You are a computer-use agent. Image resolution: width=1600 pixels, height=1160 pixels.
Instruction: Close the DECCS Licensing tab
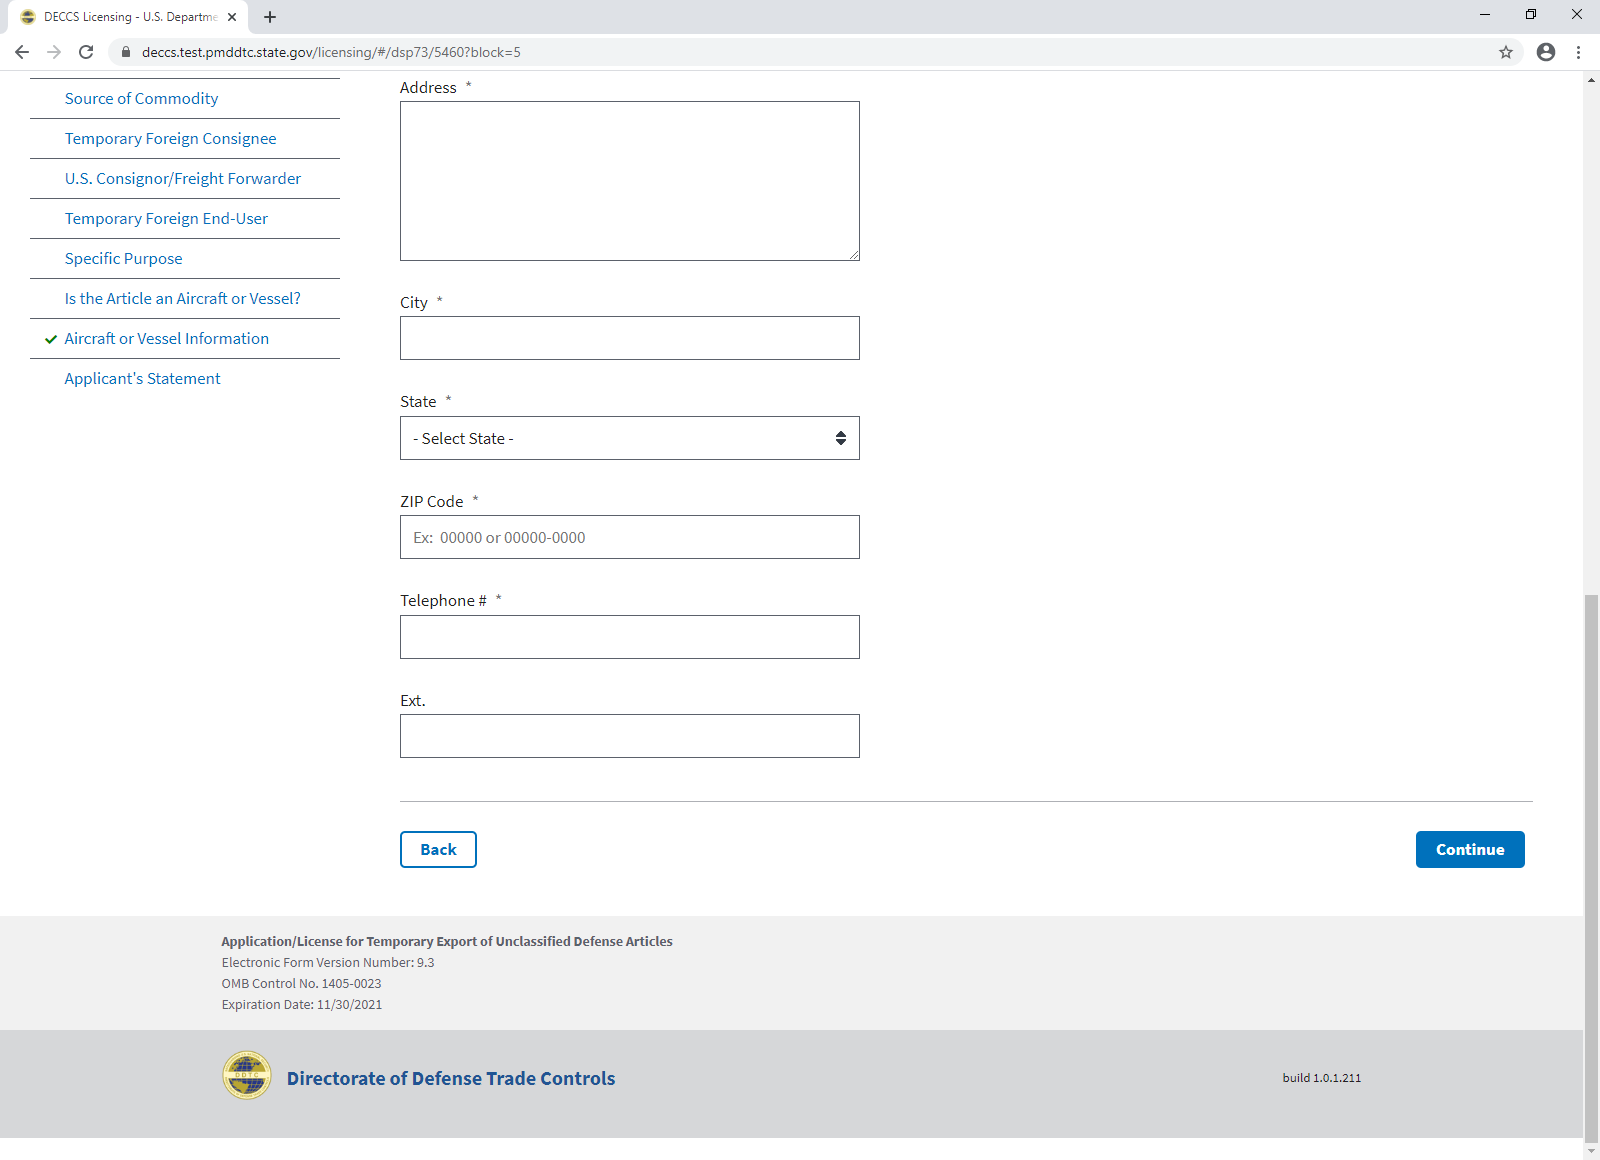click(x=232, y=17)
